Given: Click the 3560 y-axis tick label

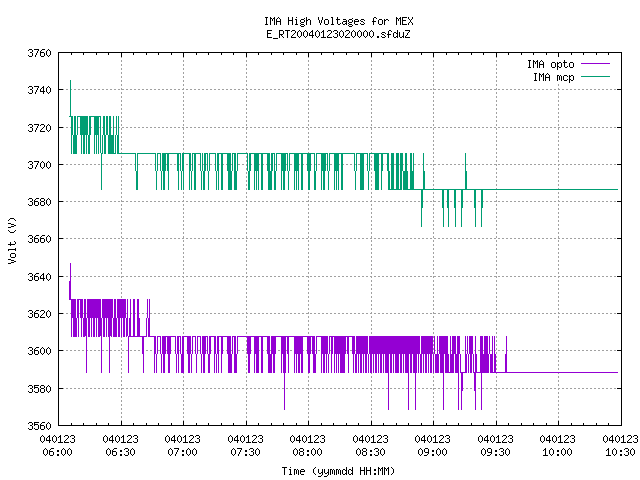Looking at the screenshot, I should 40,426.
